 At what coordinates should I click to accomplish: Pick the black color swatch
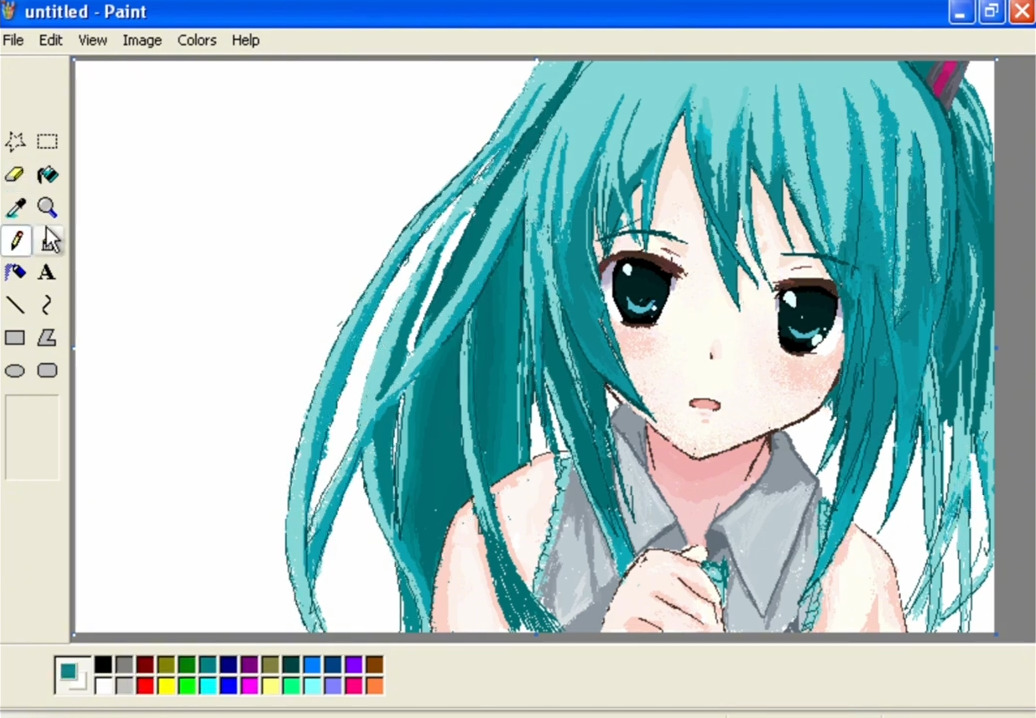point(103,664)
